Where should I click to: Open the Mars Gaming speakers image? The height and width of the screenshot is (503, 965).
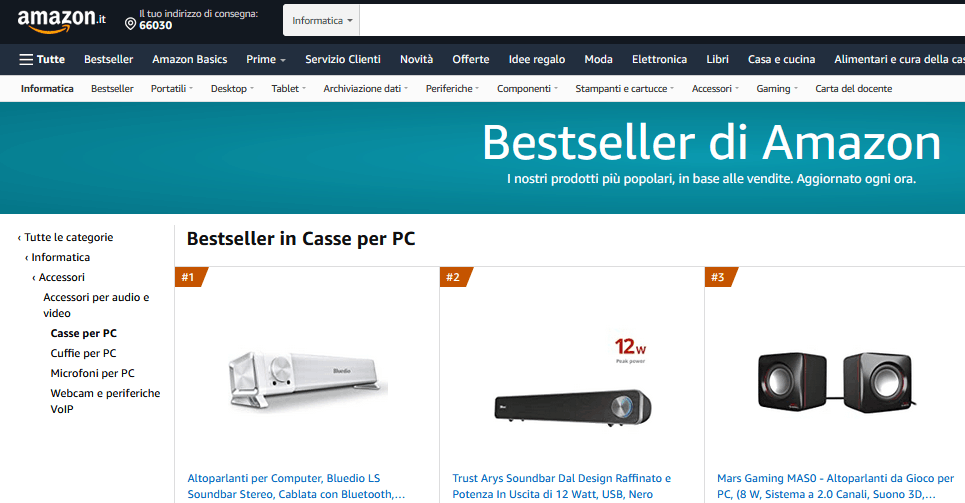[x=836, y=382]
